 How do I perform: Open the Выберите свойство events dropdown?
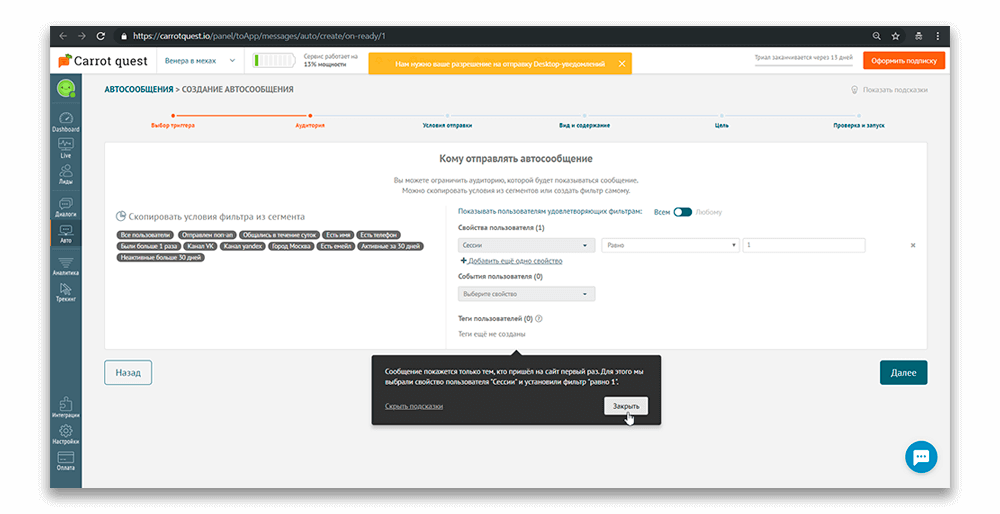coord(526,294)
